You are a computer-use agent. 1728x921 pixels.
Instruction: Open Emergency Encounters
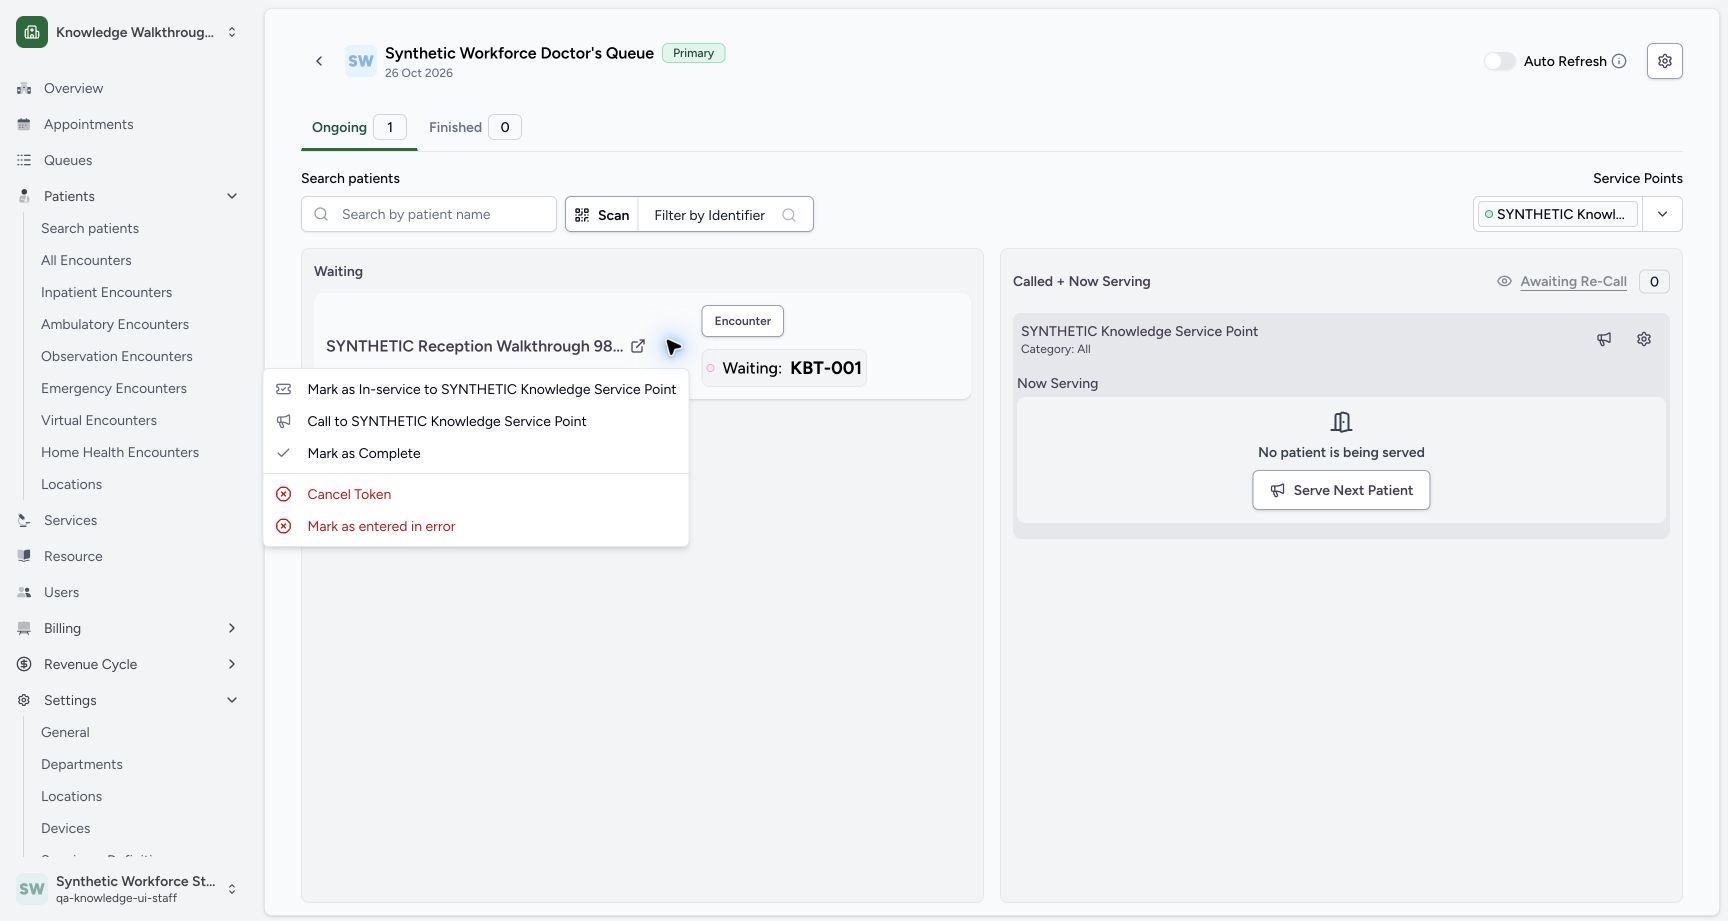114,388
